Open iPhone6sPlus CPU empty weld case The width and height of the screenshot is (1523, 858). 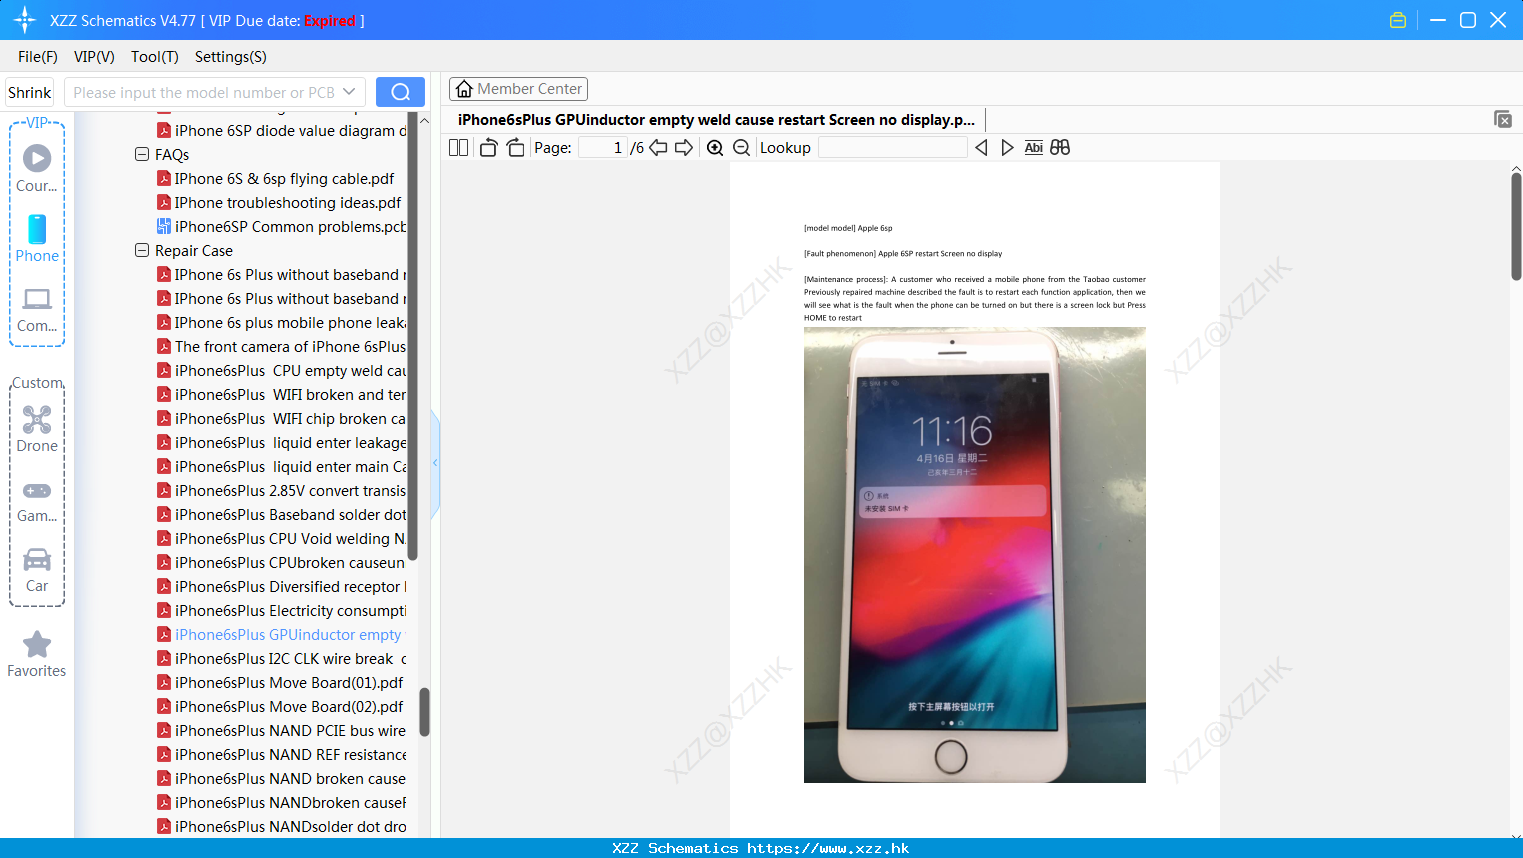pos(281,371)
